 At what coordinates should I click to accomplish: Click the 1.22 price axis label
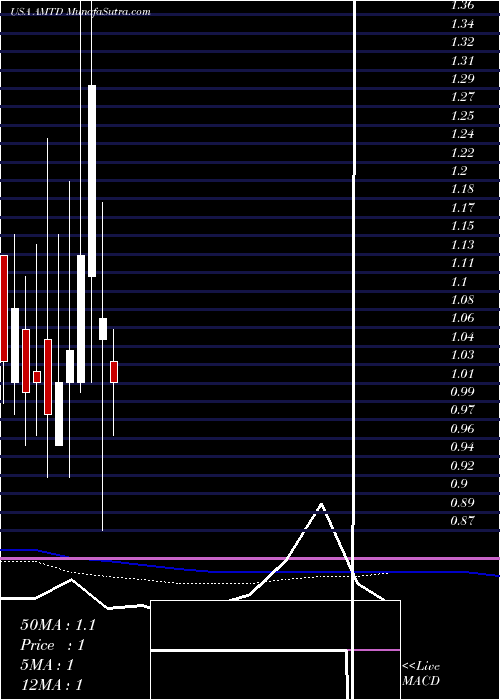tap(462, 152)
